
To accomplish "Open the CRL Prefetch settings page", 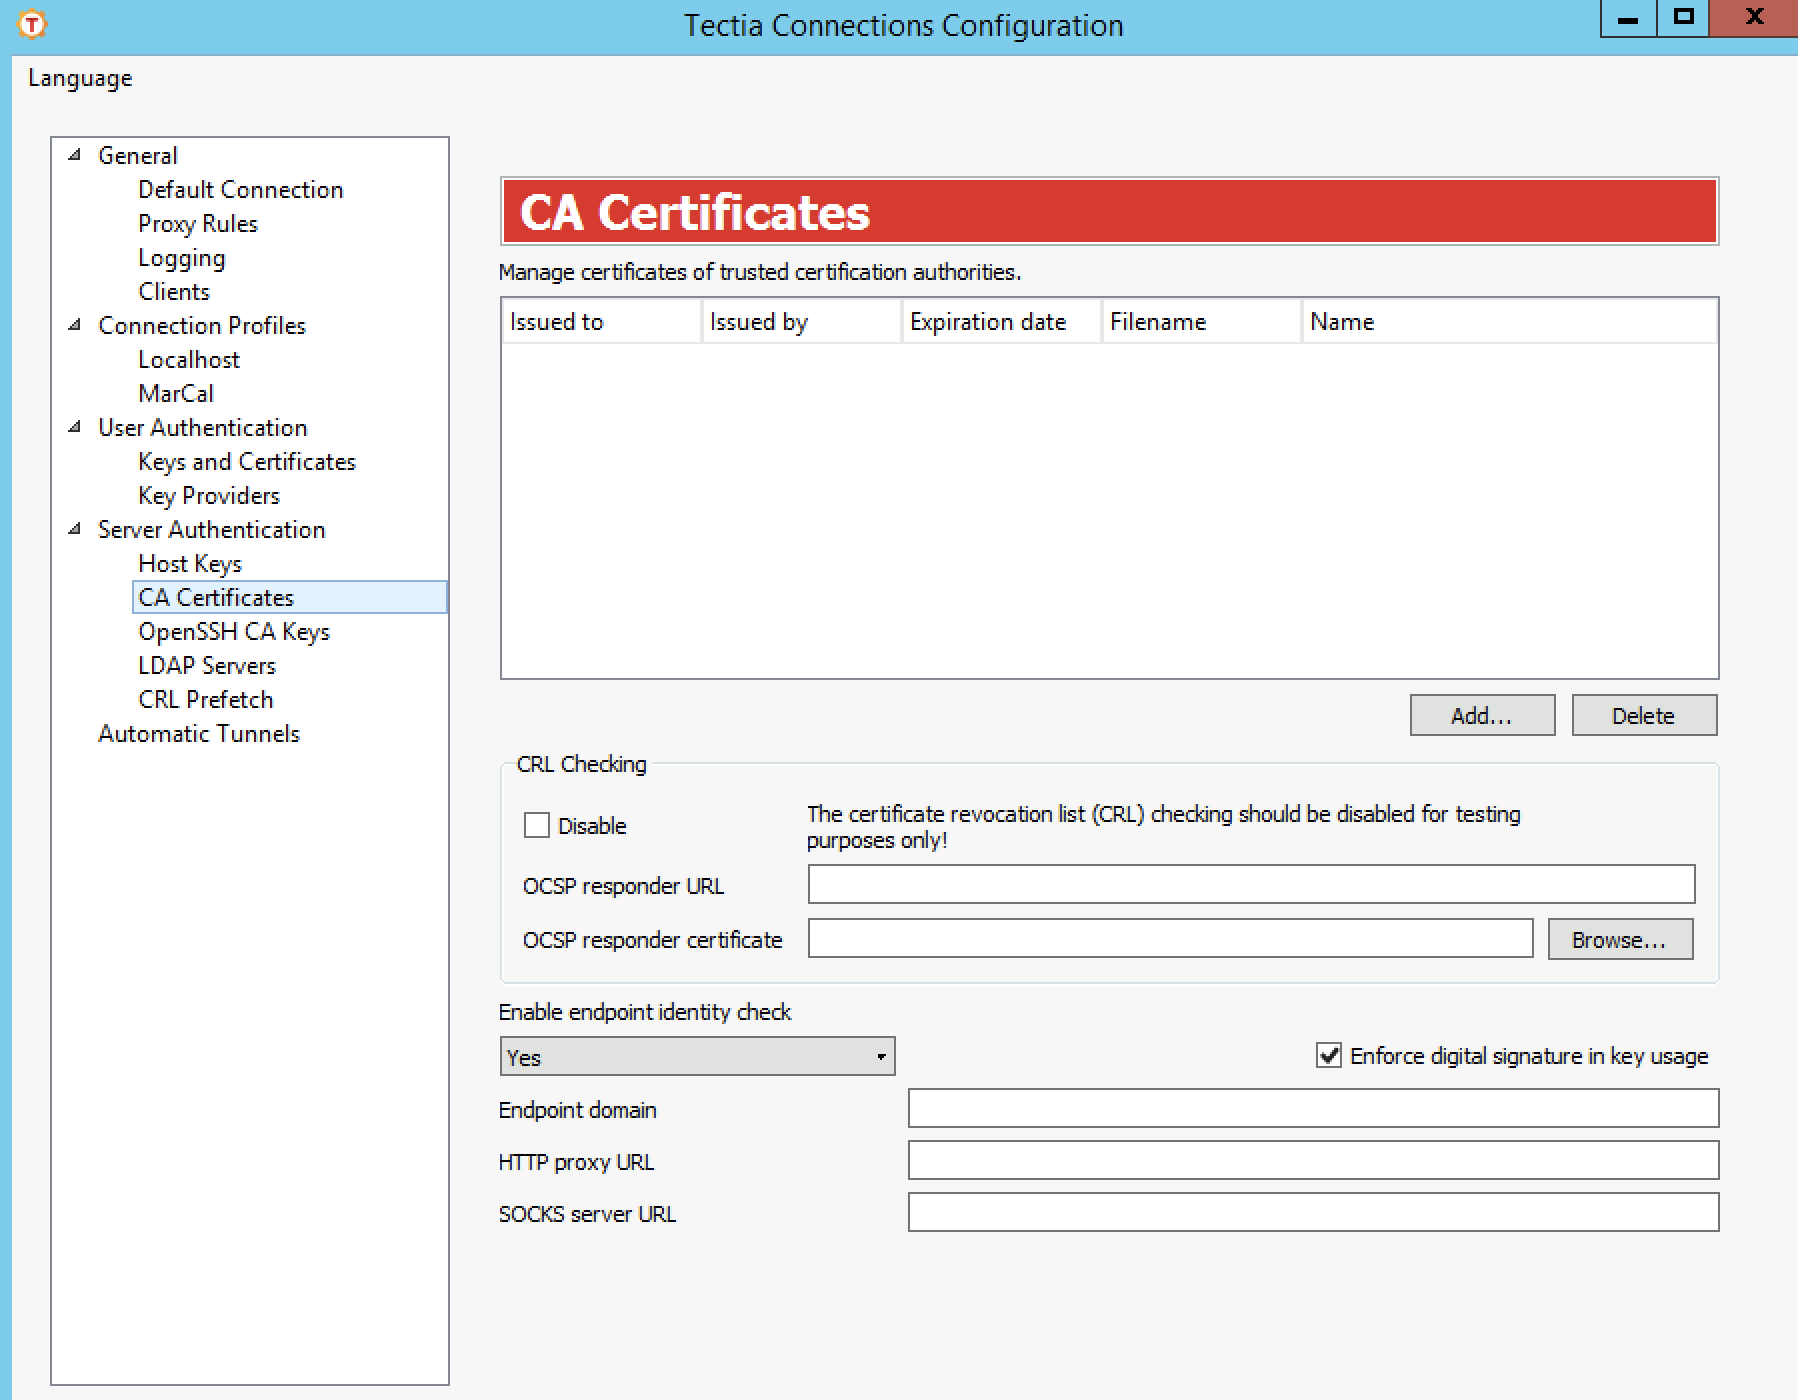I will coord(204,699).
